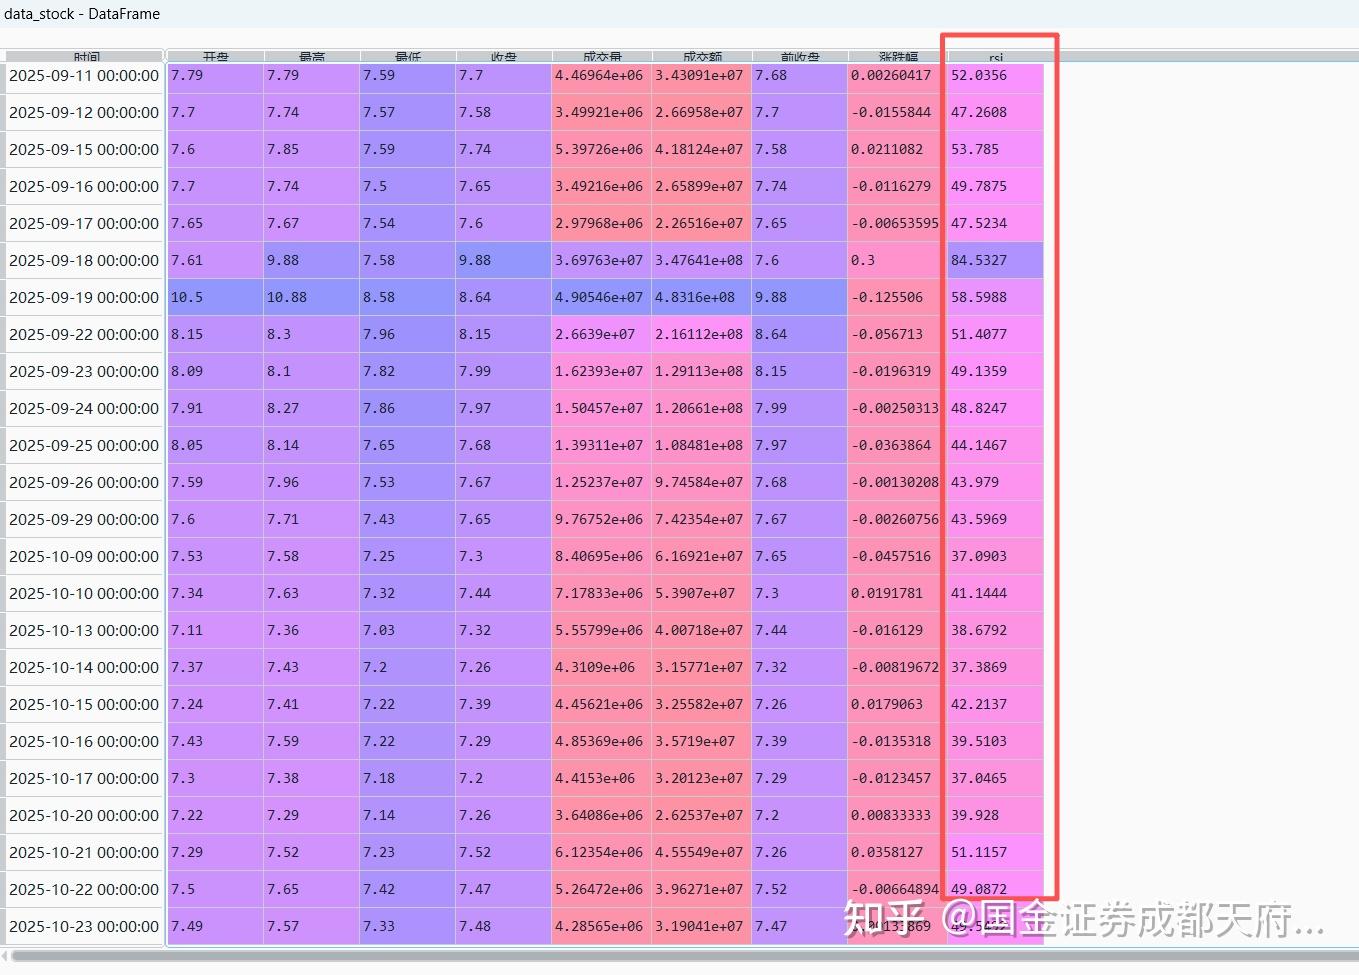Select 前收盘 value 9.88 in 2025-09-19 row

(x=799, y=298)
